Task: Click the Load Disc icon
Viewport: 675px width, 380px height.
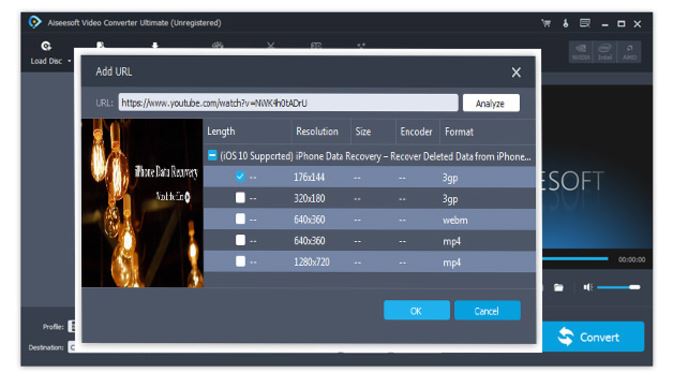Action: 46,46
